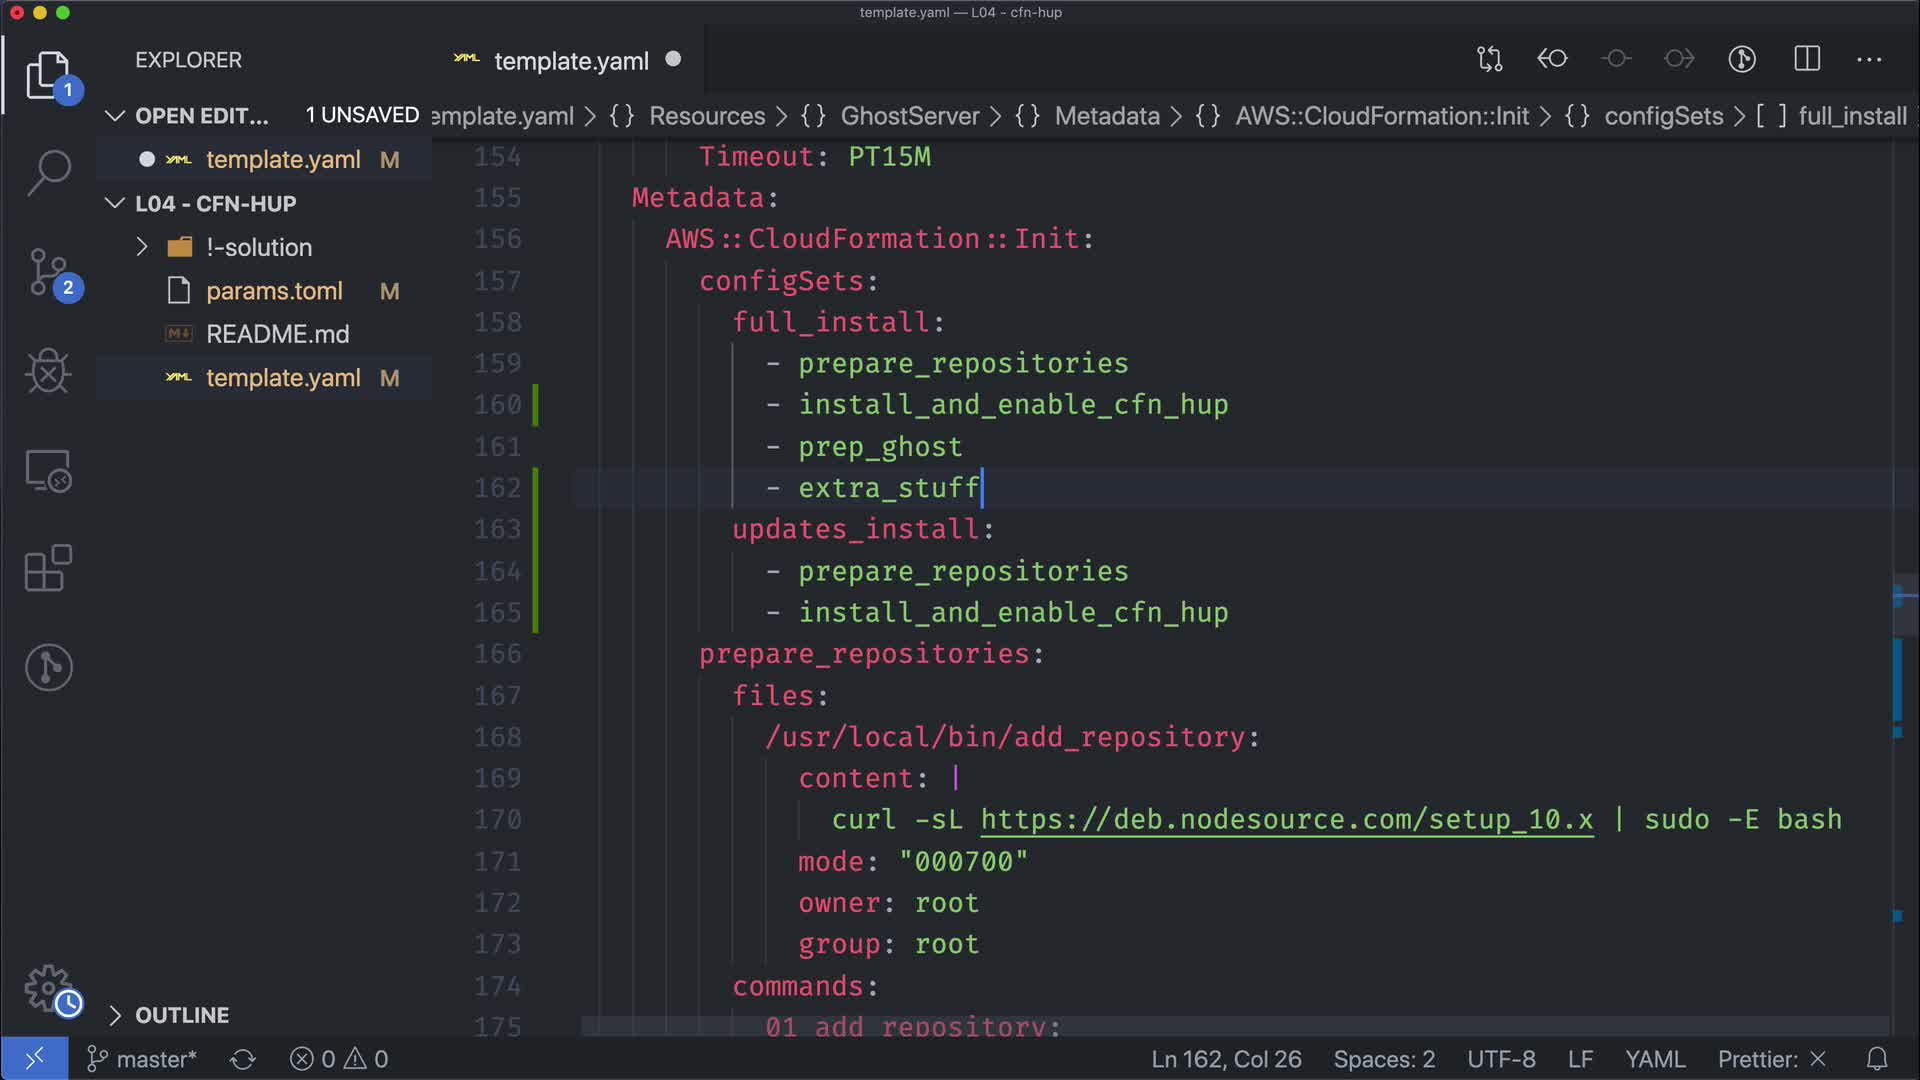Screen dimensions: 1920x1080
Task: Open the Run and Debug view
Action: [x=48, y=371]
